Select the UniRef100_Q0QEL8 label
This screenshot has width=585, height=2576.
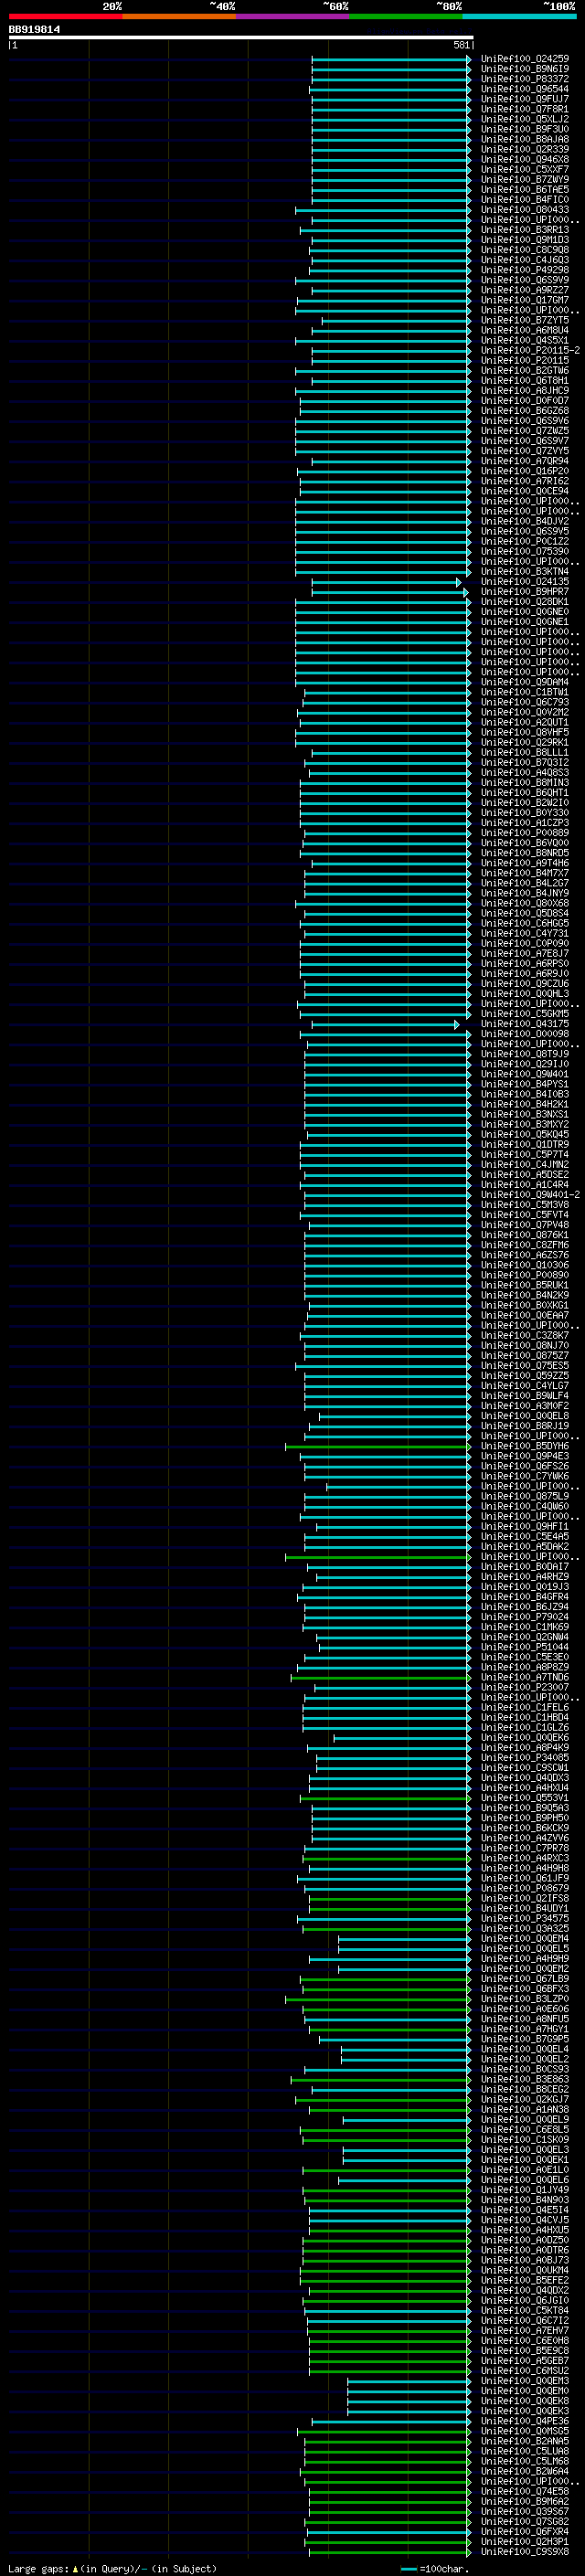point(524,1416)
